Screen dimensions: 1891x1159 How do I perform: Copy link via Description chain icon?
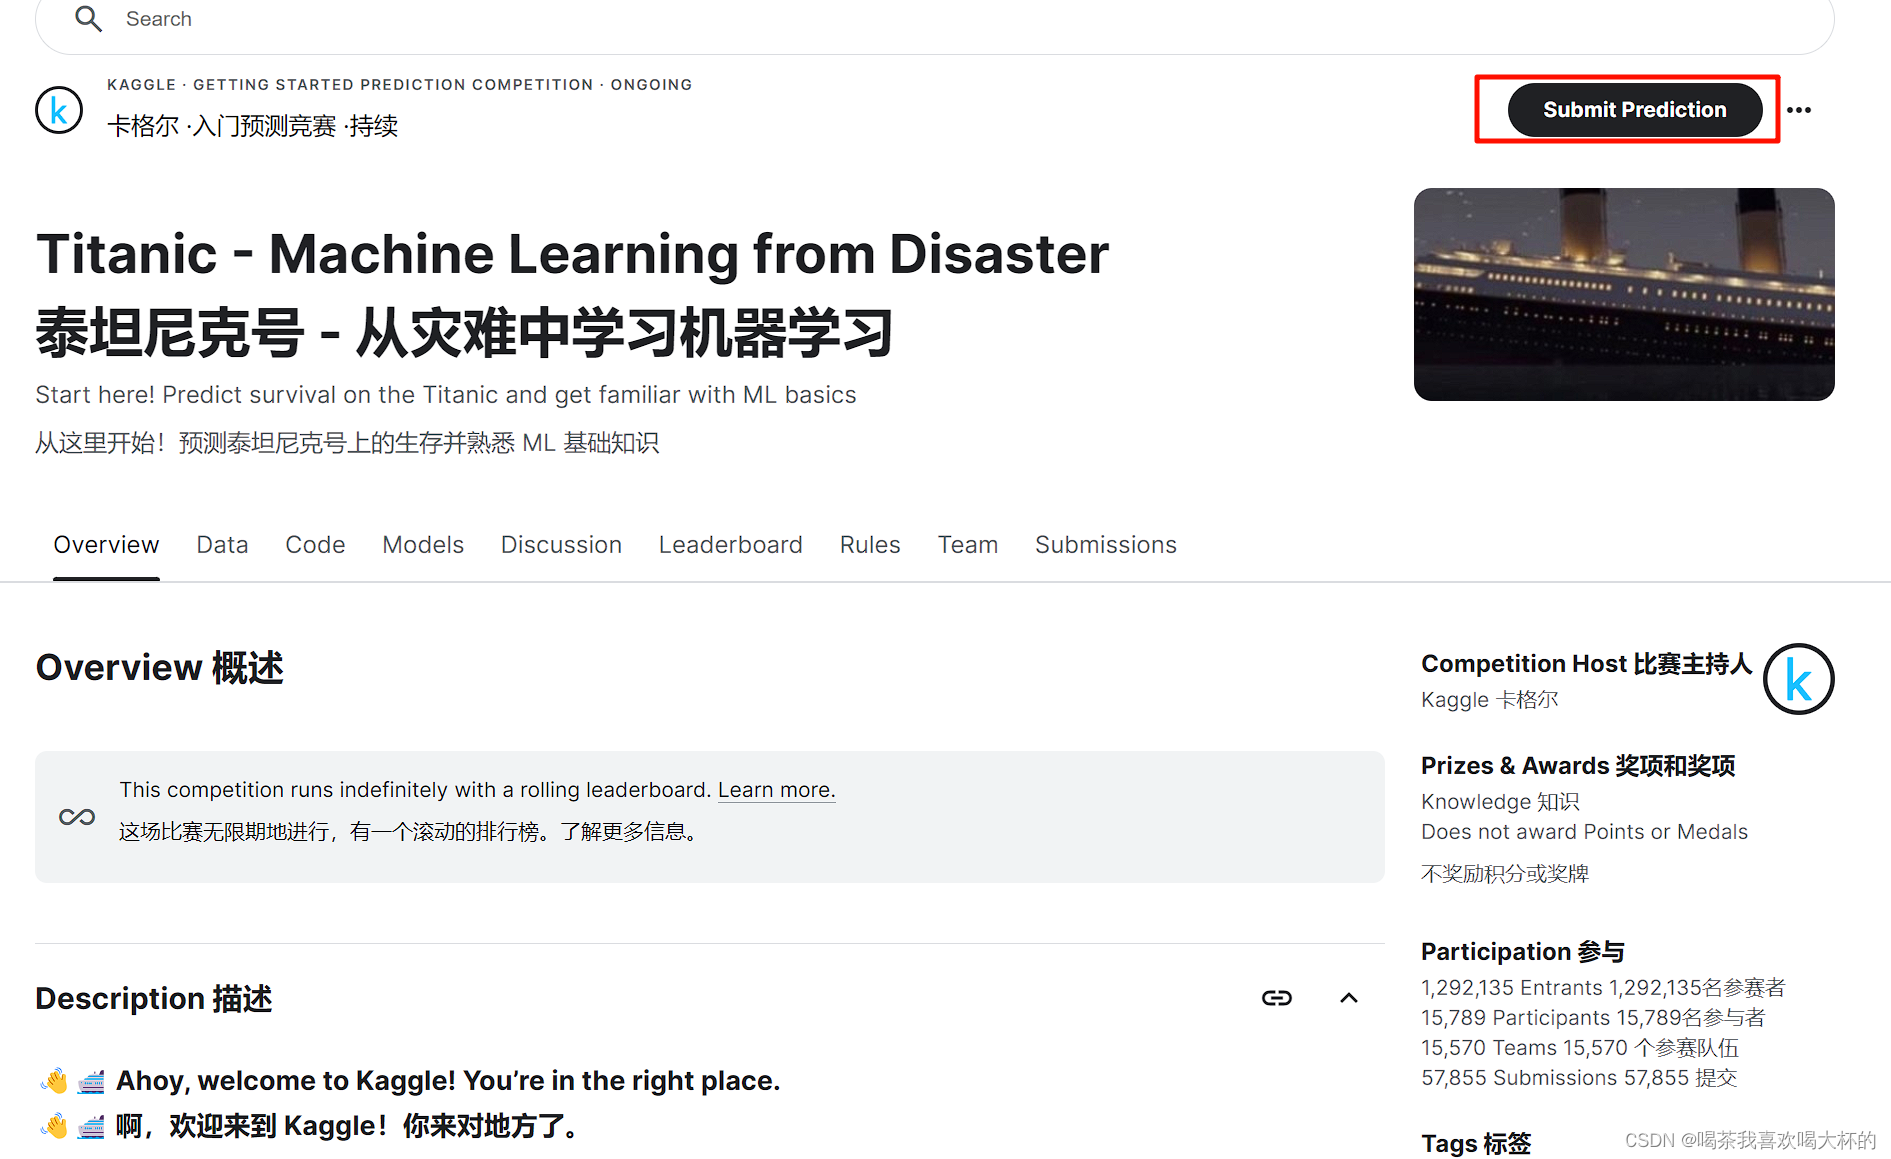(1277, 998)
